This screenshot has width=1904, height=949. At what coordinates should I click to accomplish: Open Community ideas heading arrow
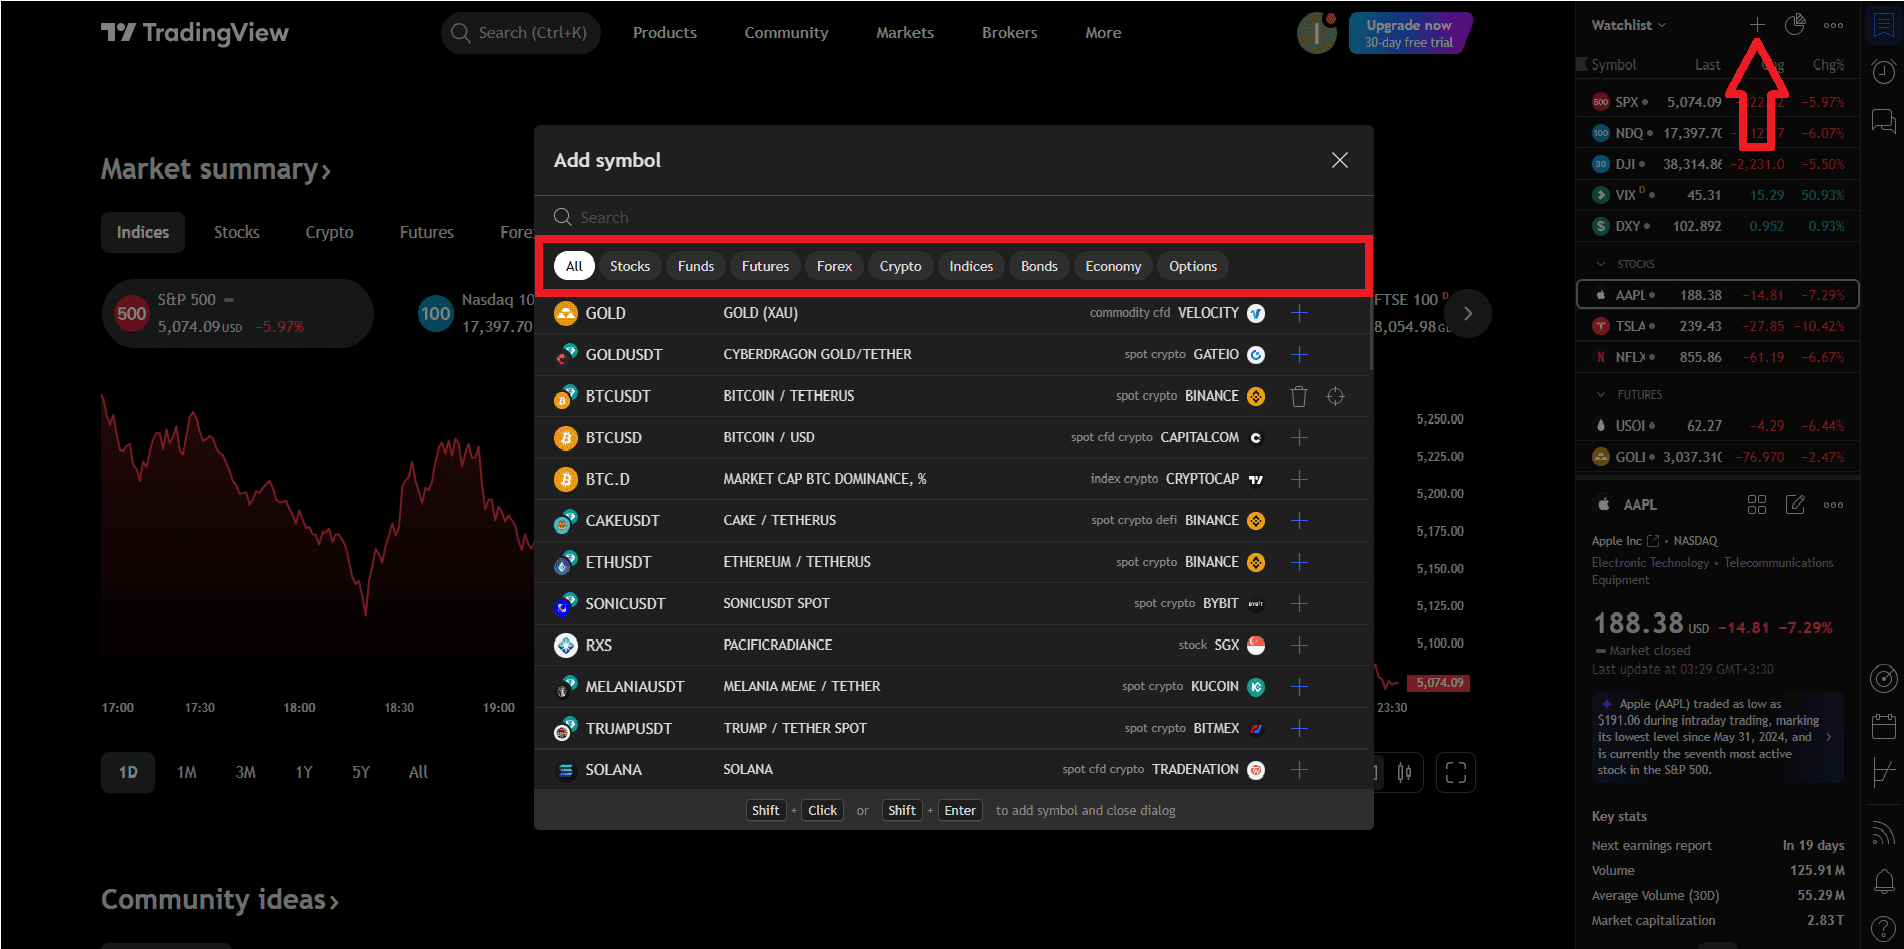tap(334, 902)
